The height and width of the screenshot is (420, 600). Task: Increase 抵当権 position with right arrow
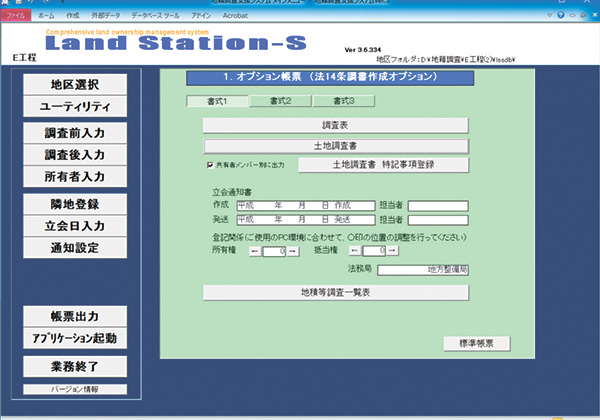pos(393,250)
